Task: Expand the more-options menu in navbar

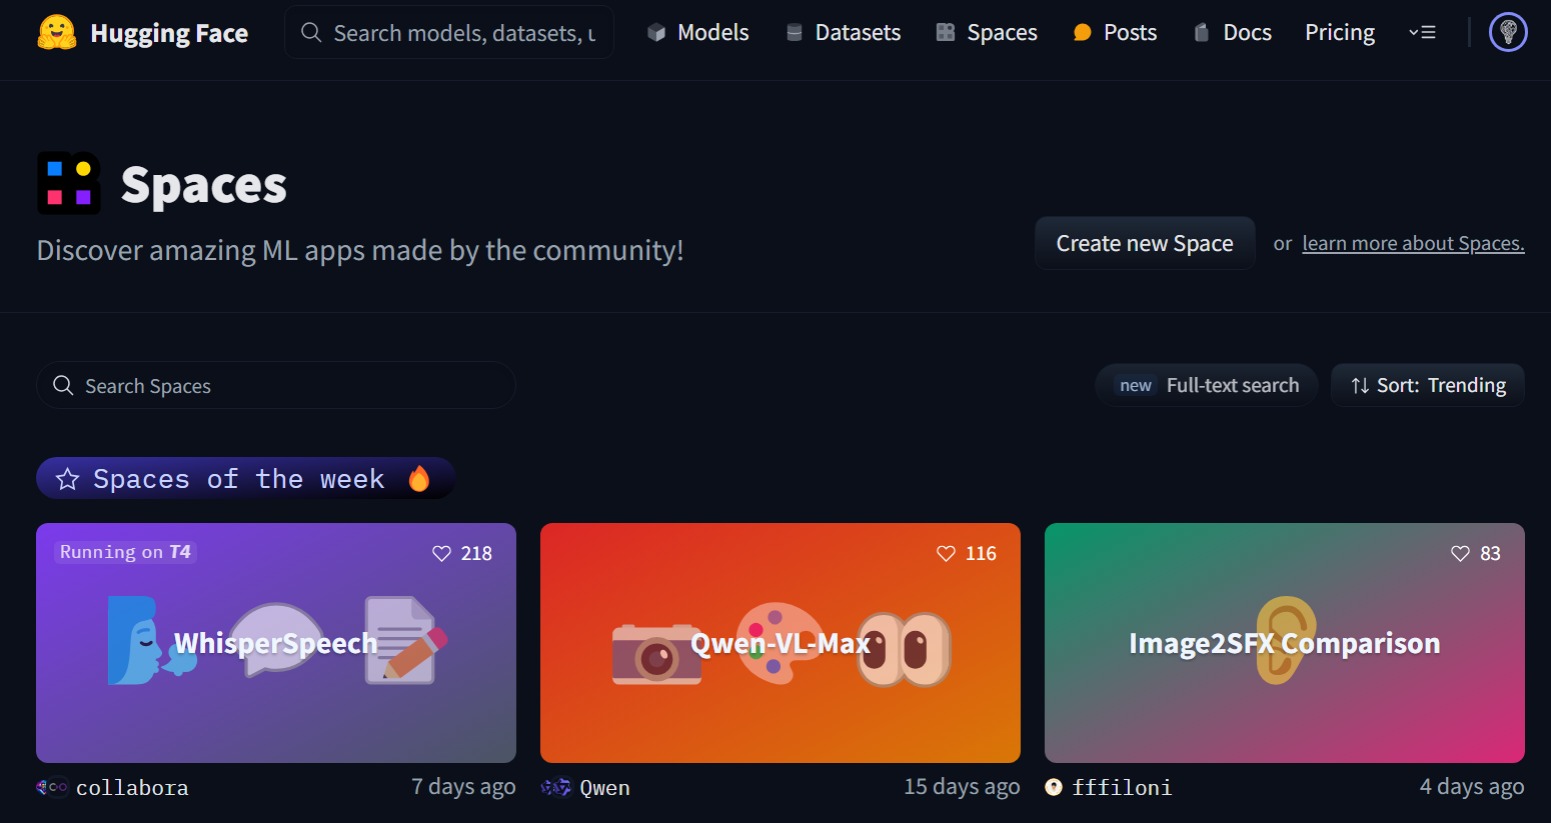Action: (1422, 33)
